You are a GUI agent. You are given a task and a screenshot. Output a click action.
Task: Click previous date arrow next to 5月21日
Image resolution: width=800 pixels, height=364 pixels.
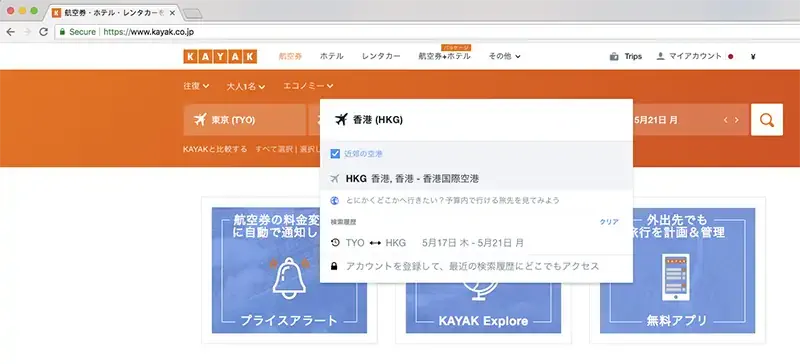pyautogui.click(x=726, y=120)
